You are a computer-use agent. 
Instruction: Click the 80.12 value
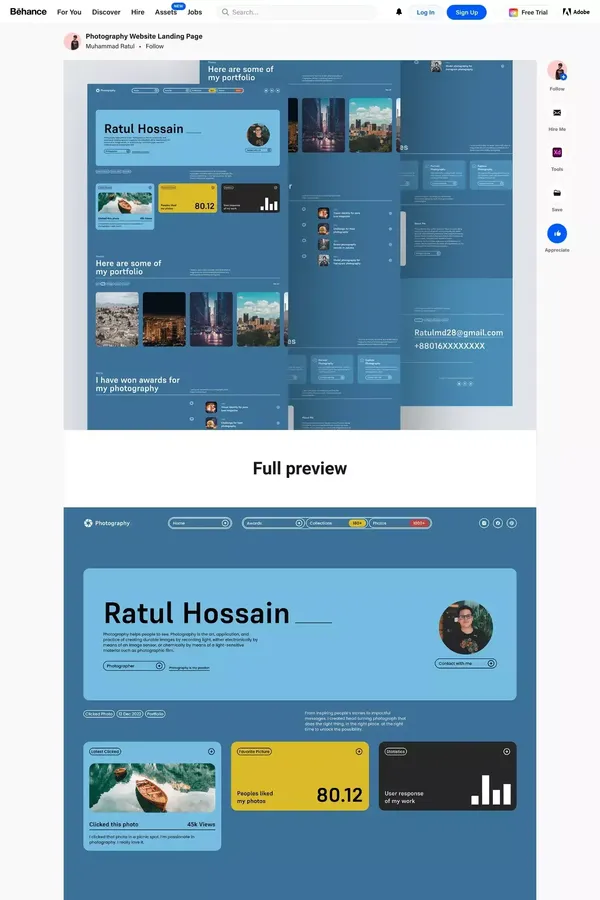click(x=339, y=795)
